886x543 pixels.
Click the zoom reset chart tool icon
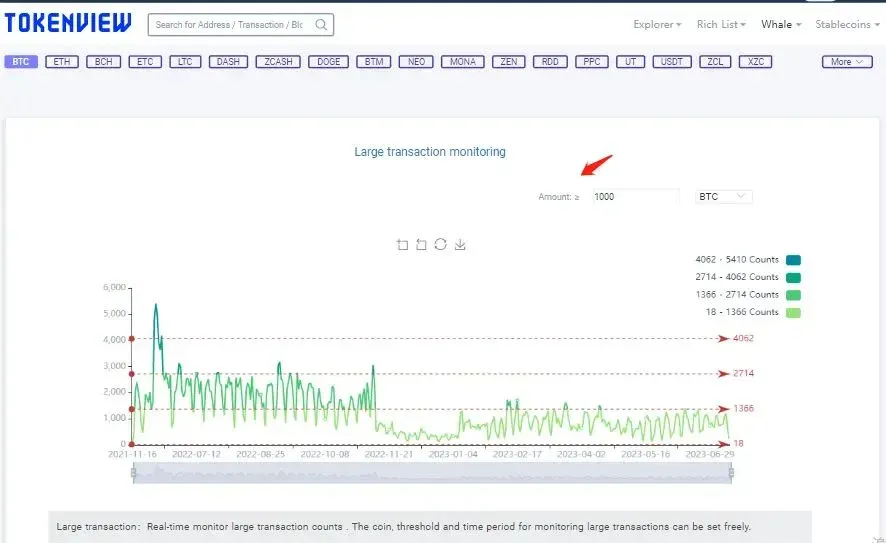pos(422,245)
